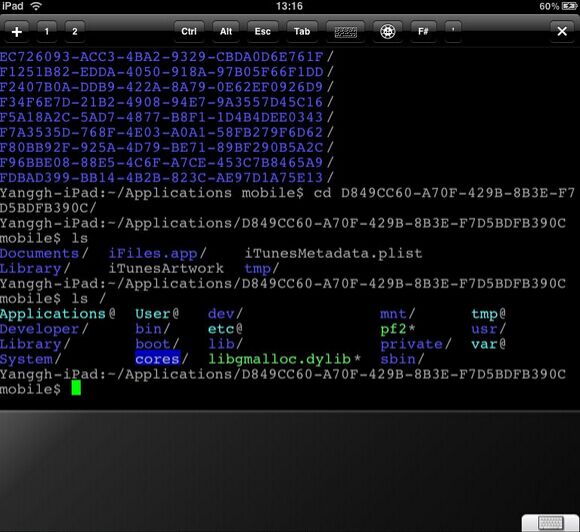
Task: Tap Wi-Fi indicator in status bar
Action: (36, 6)
